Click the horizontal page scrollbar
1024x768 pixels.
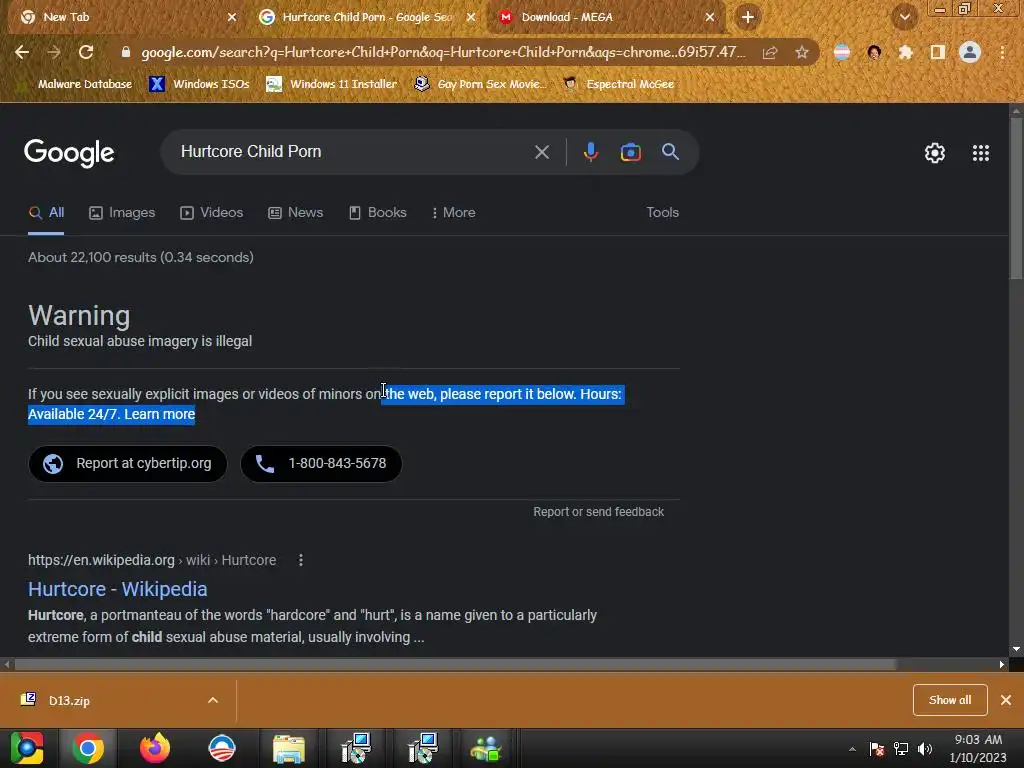(455, 665)
